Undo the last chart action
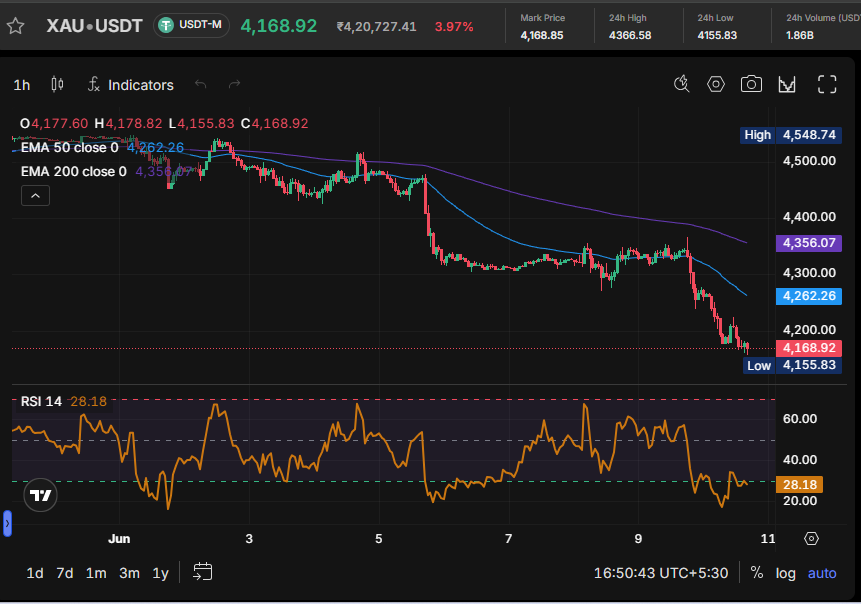861x604 pixels. [200, 84]
